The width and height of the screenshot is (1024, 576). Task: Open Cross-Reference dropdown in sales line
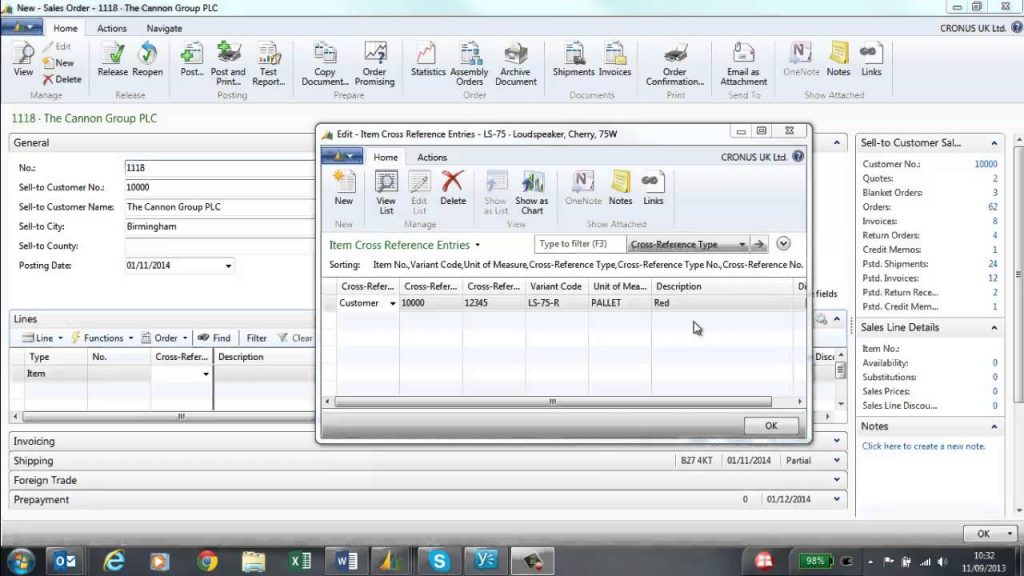[x=206, y=374]
